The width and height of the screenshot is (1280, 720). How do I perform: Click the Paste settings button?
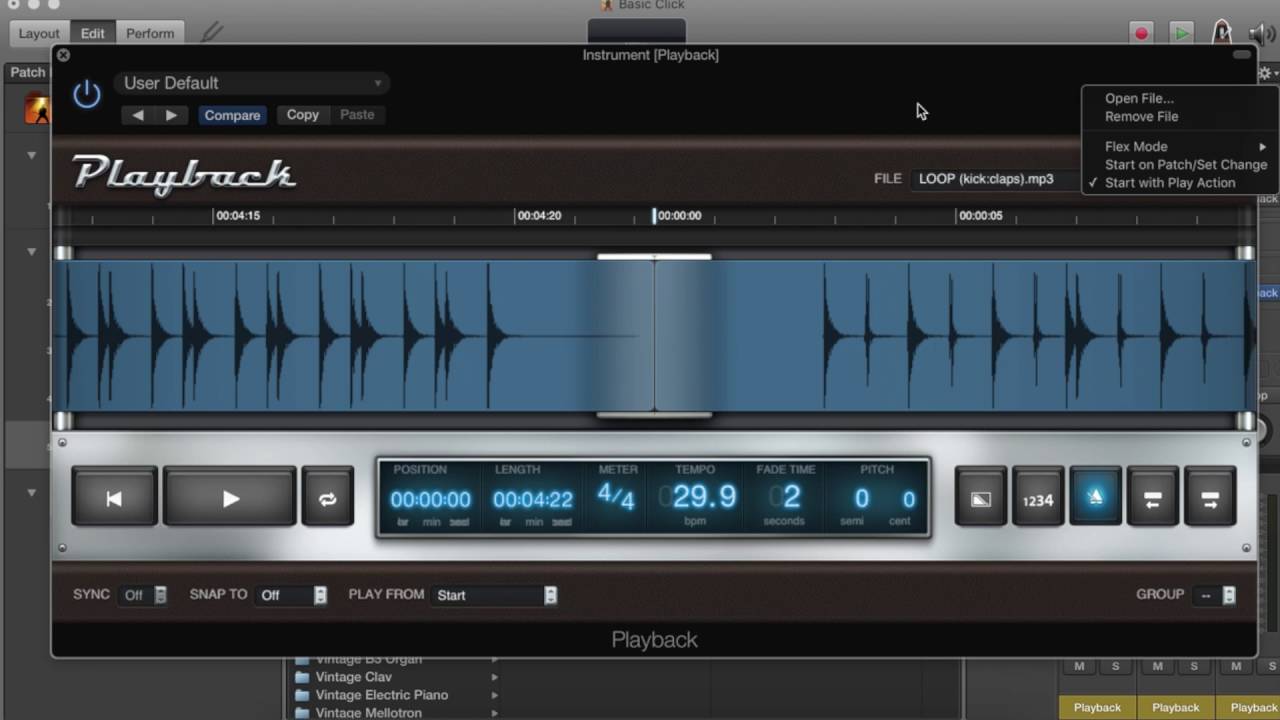click(x=357, y=115)
